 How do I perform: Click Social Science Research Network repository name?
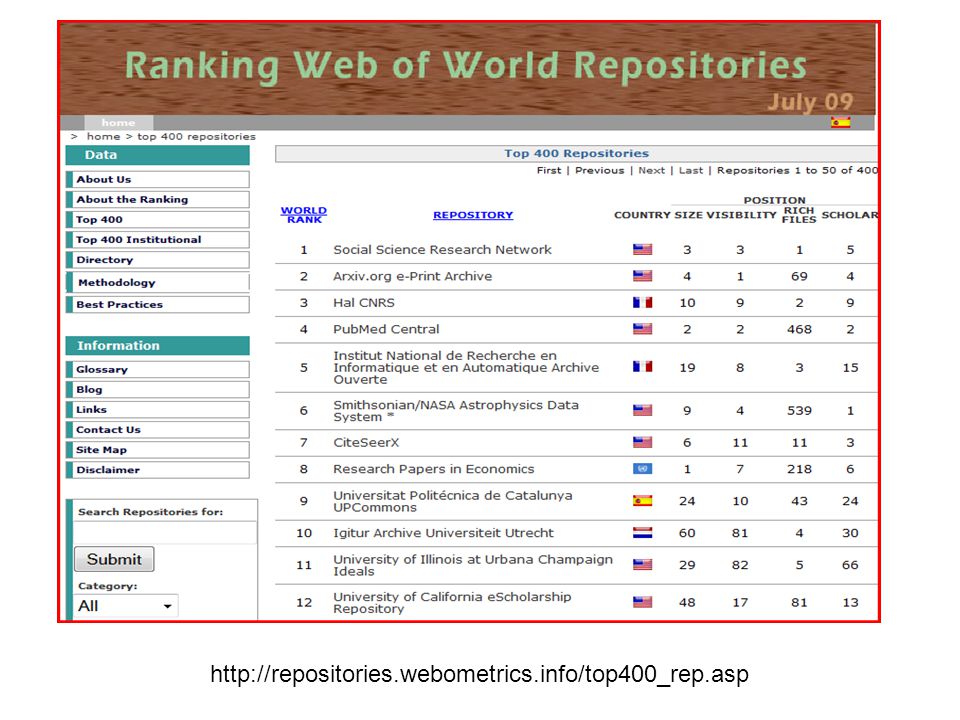pyautogui.click(x=442, y=250)
